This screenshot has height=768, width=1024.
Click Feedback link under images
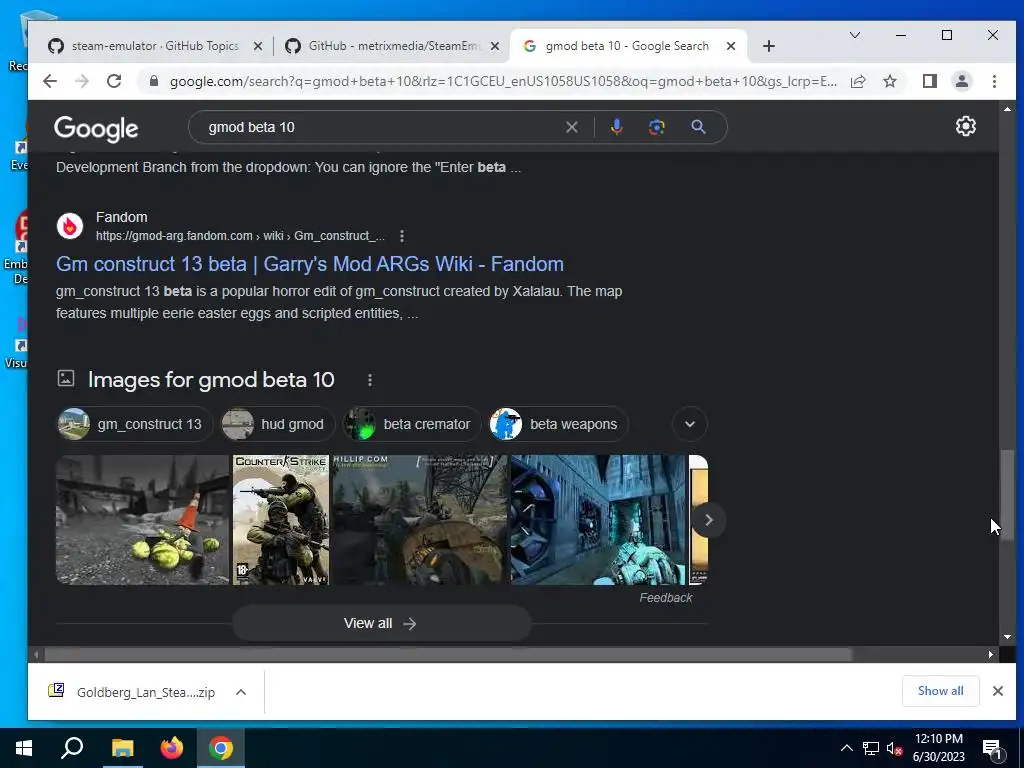coord(665,598)
